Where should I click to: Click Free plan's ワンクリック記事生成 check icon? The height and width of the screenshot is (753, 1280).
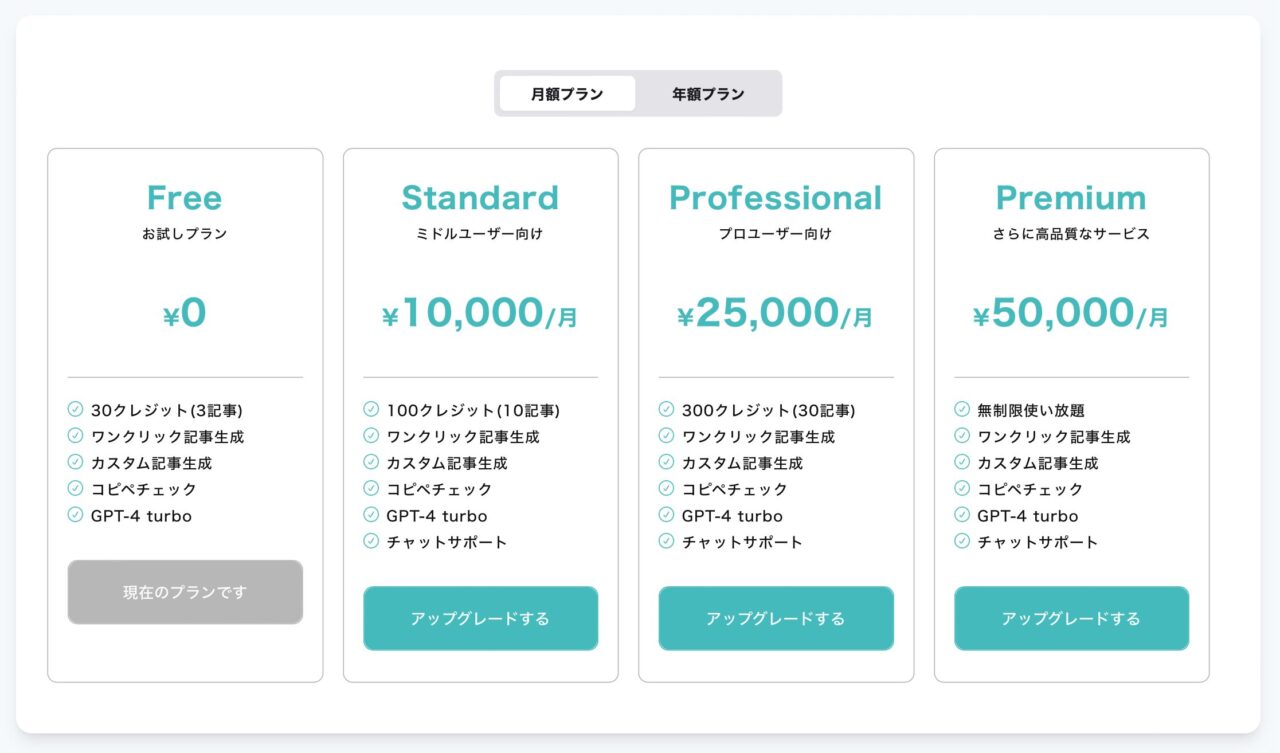click(x=75, y=436)
